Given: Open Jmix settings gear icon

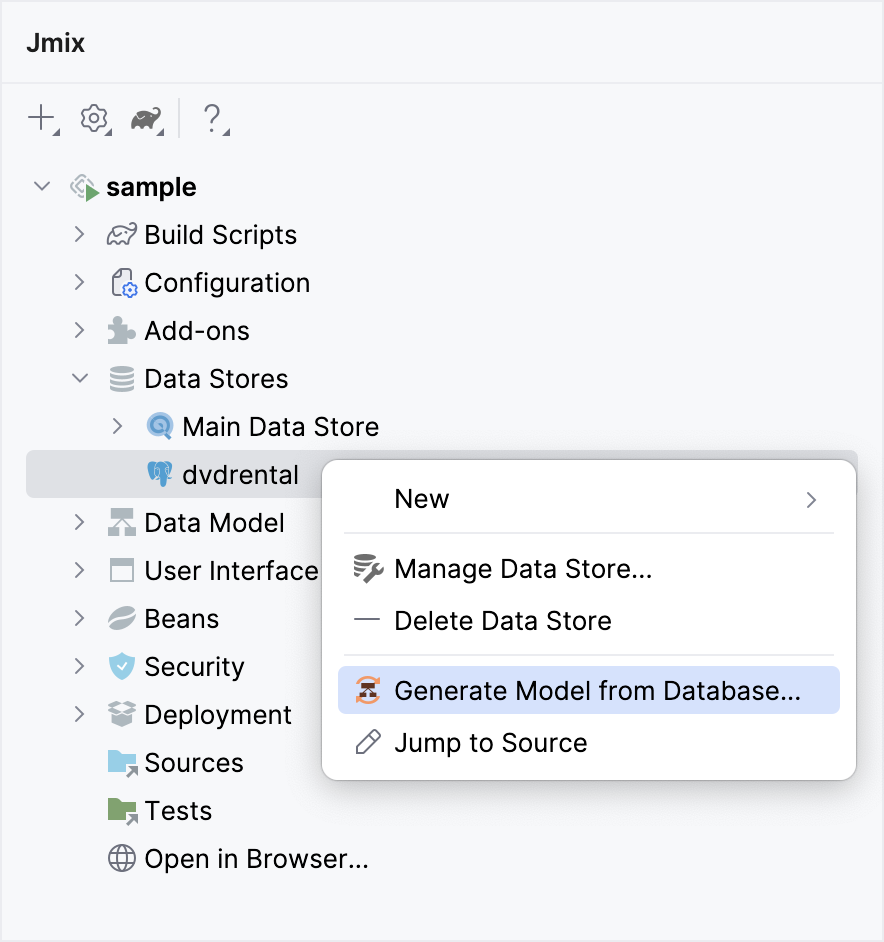Looking at the screenshot, I should pyautogui.click(x=93, y=118).
